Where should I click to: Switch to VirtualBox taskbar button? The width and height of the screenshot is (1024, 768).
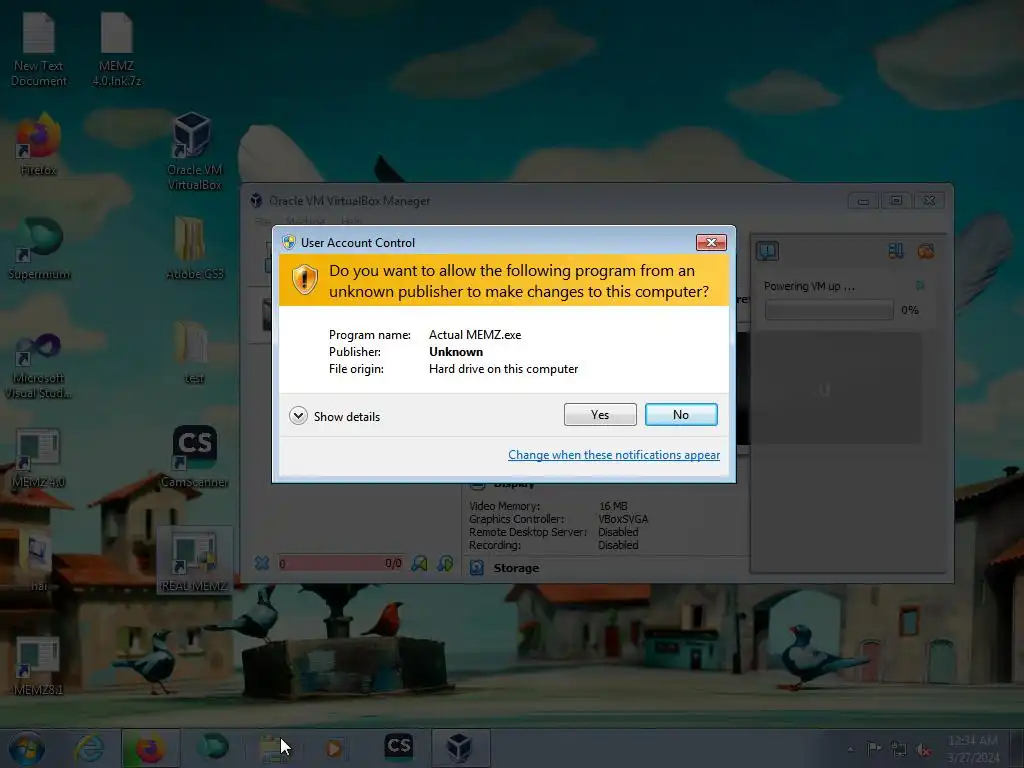[460, 748]
